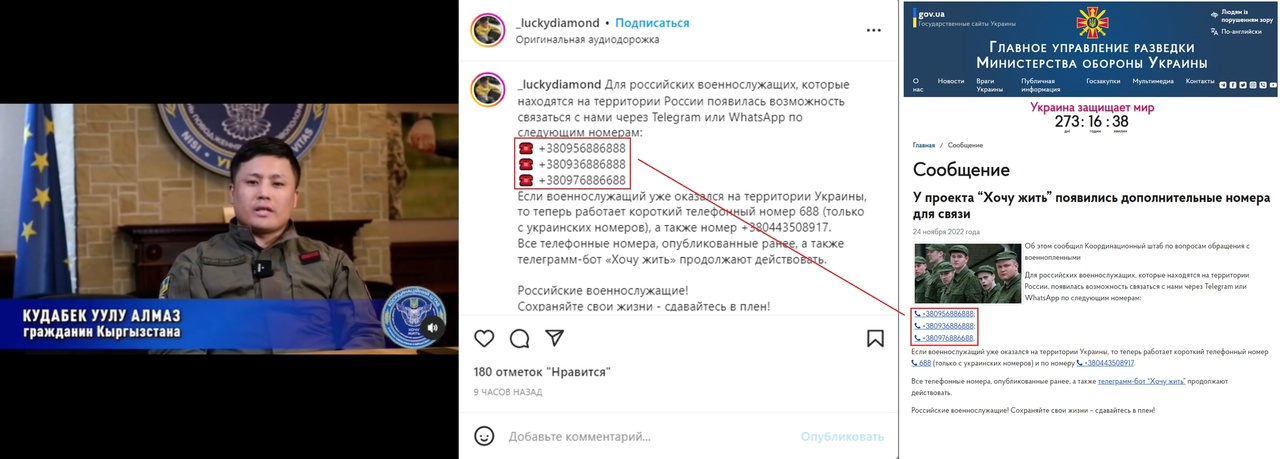Viewport: 1280px width, 459px height.
Task: Open the Новости menu item
Action: click(950, 81)
